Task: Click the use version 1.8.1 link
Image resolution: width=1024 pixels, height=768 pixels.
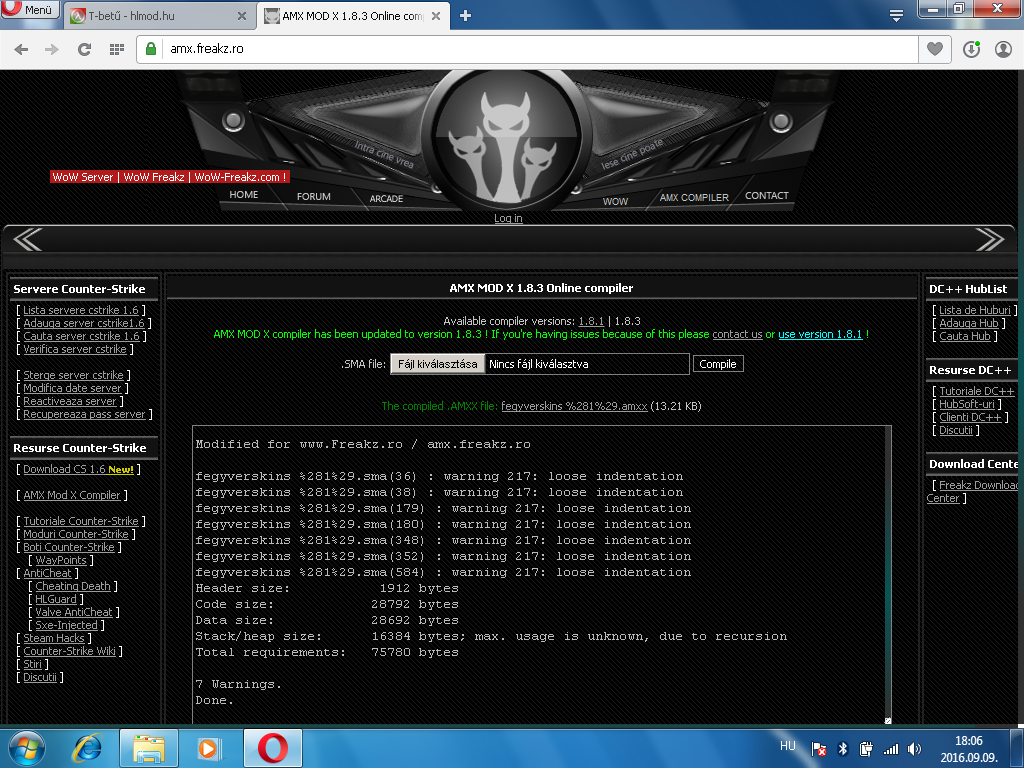Action: coord(820,334)
